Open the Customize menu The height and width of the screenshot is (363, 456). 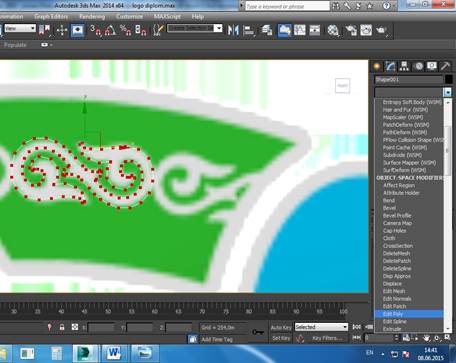129,16
